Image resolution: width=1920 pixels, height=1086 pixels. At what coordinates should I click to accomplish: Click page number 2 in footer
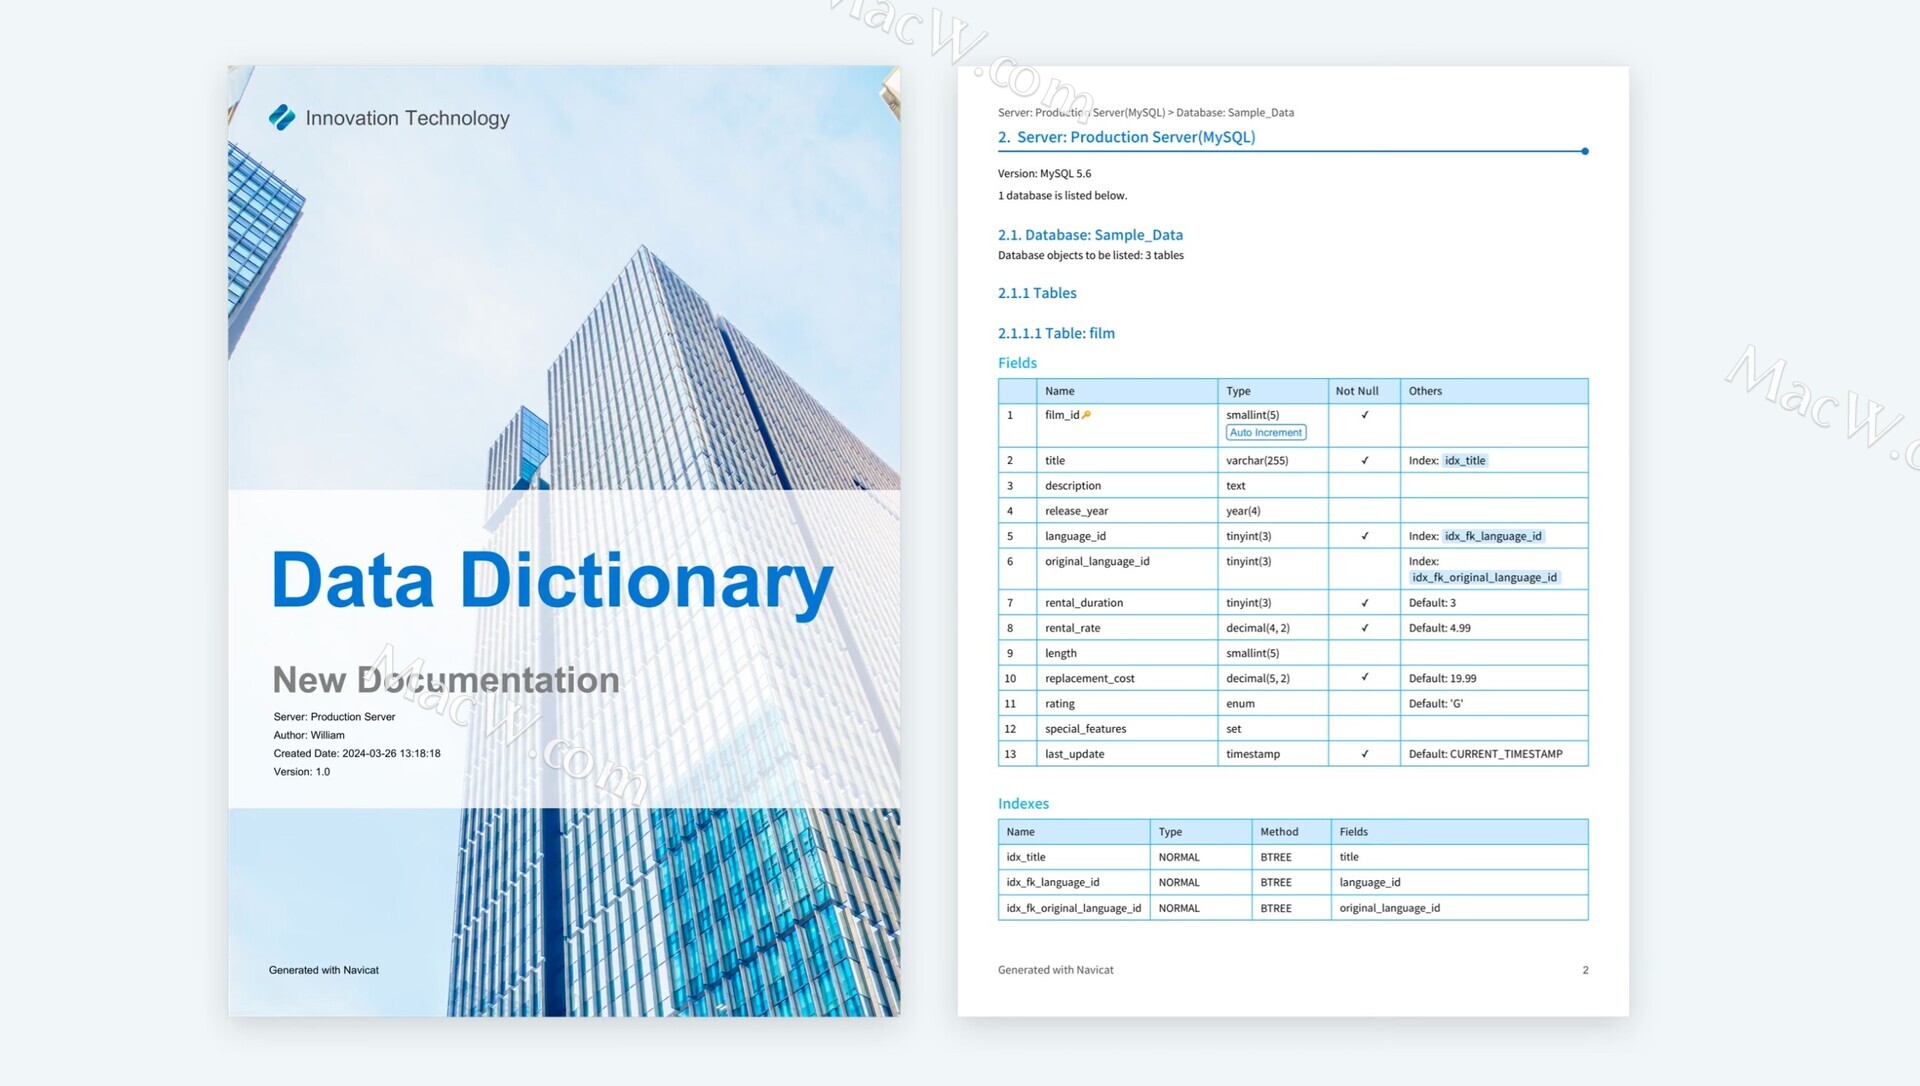pyautogui.click(x=1585, y=971)
